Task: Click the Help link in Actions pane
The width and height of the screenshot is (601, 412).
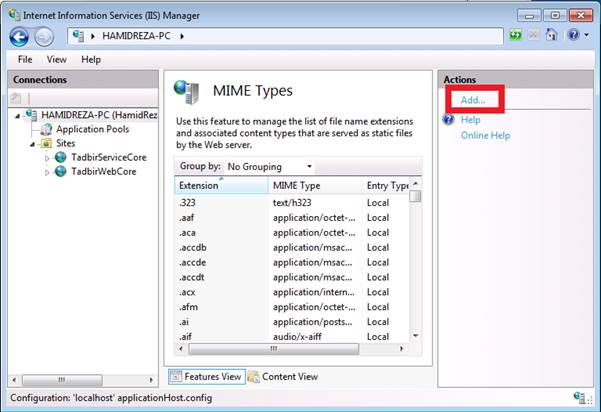Action: pyautogui.click(x=470, y=120)
